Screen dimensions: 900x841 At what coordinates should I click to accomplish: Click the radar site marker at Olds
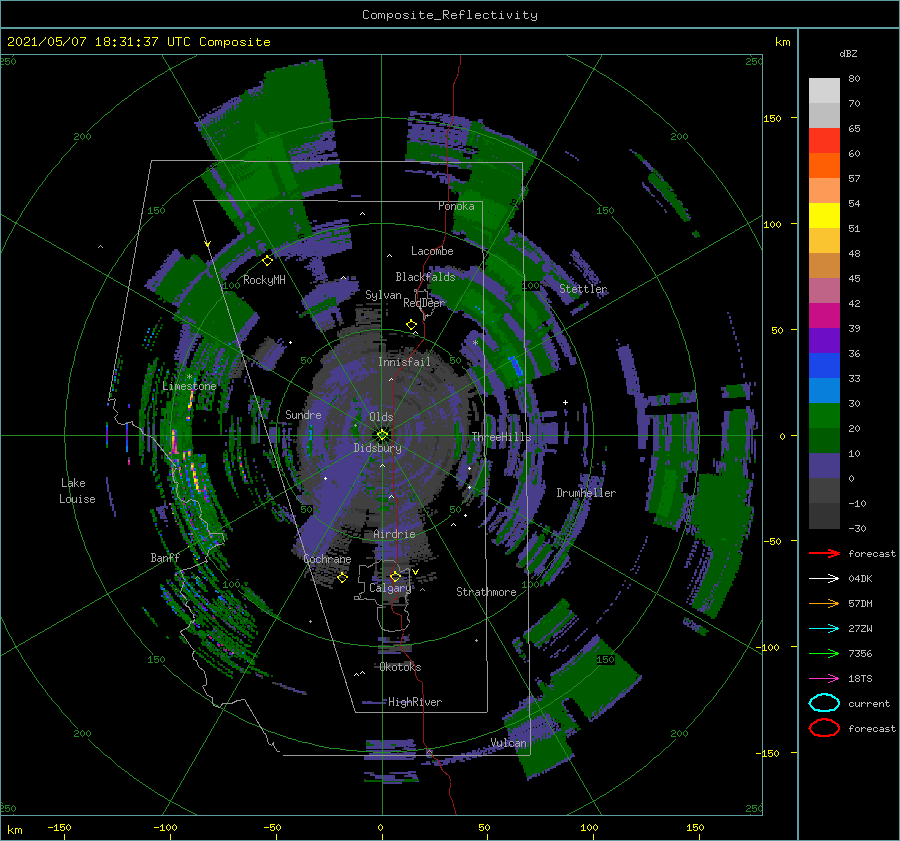click(382, 435)
